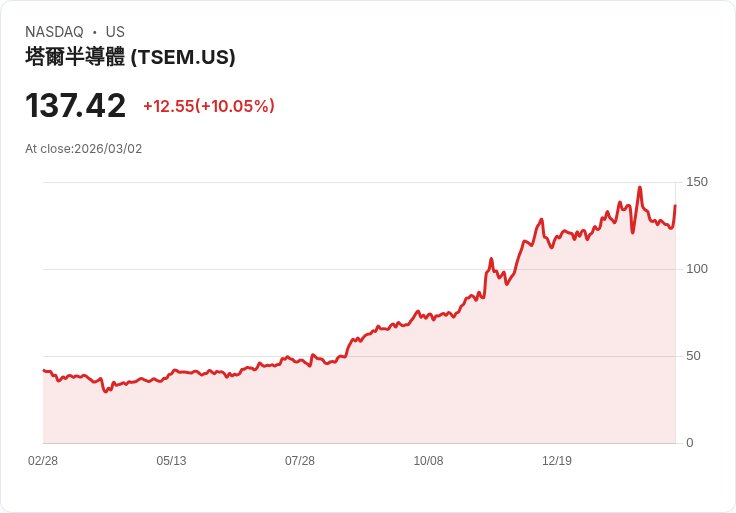
Task: Select the 05/13 date on the x-axis
Action: pos(171,461)
